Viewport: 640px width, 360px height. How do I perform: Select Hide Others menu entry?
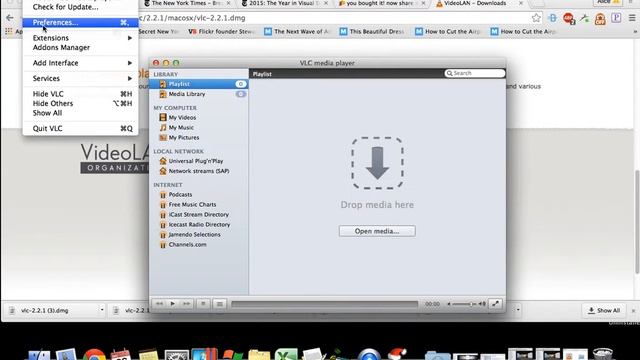coord(80,103)
